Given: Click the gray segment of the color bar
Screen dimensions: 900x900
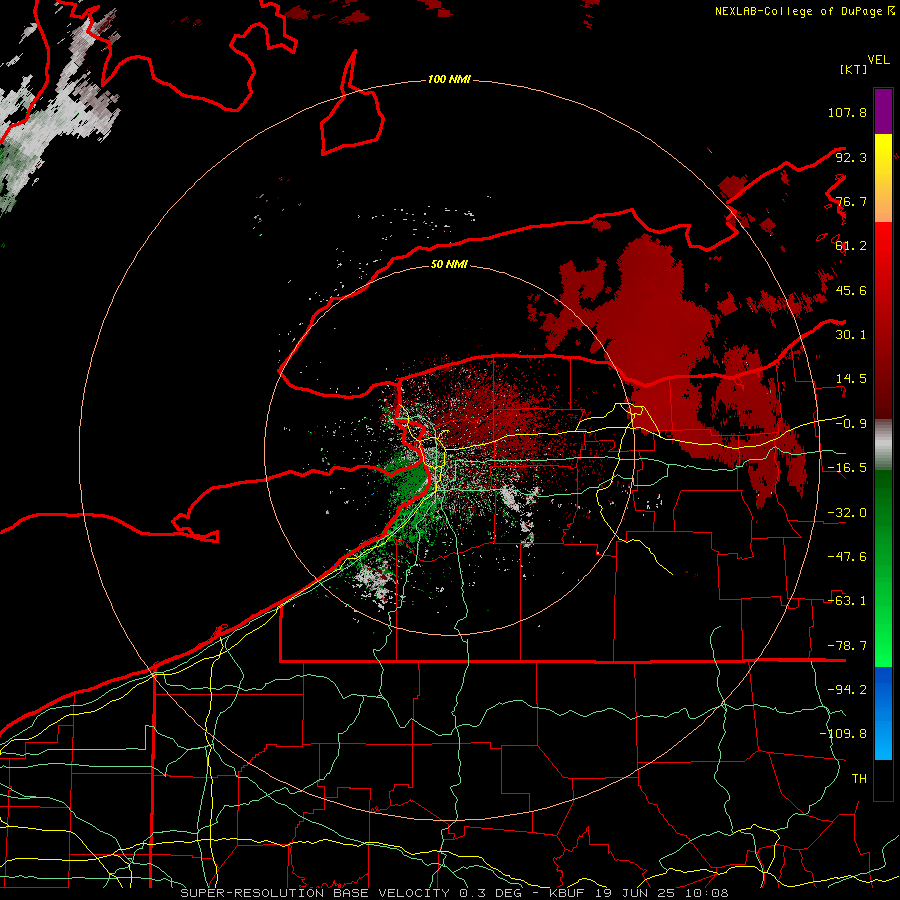Looking at the screenshot, I should pyautogui.click(x=883, y=445).
